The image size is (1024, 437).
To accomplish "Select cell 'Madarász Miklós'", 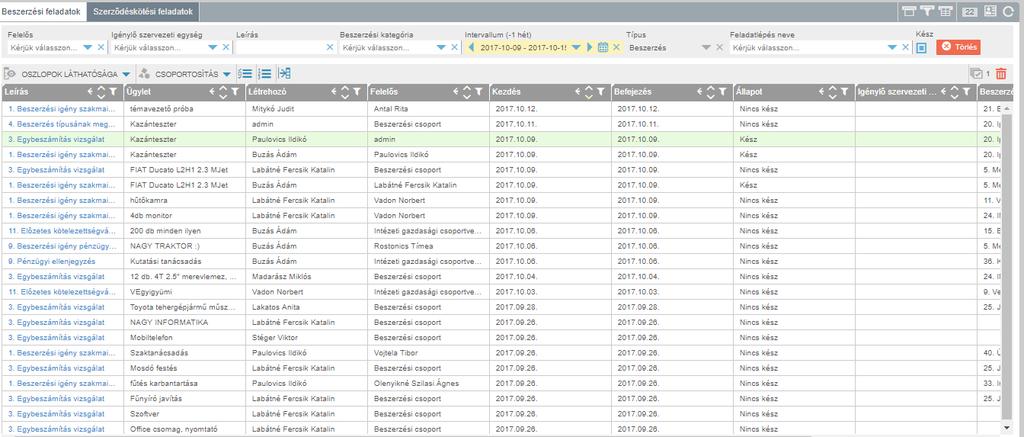I will pos(281,277).
